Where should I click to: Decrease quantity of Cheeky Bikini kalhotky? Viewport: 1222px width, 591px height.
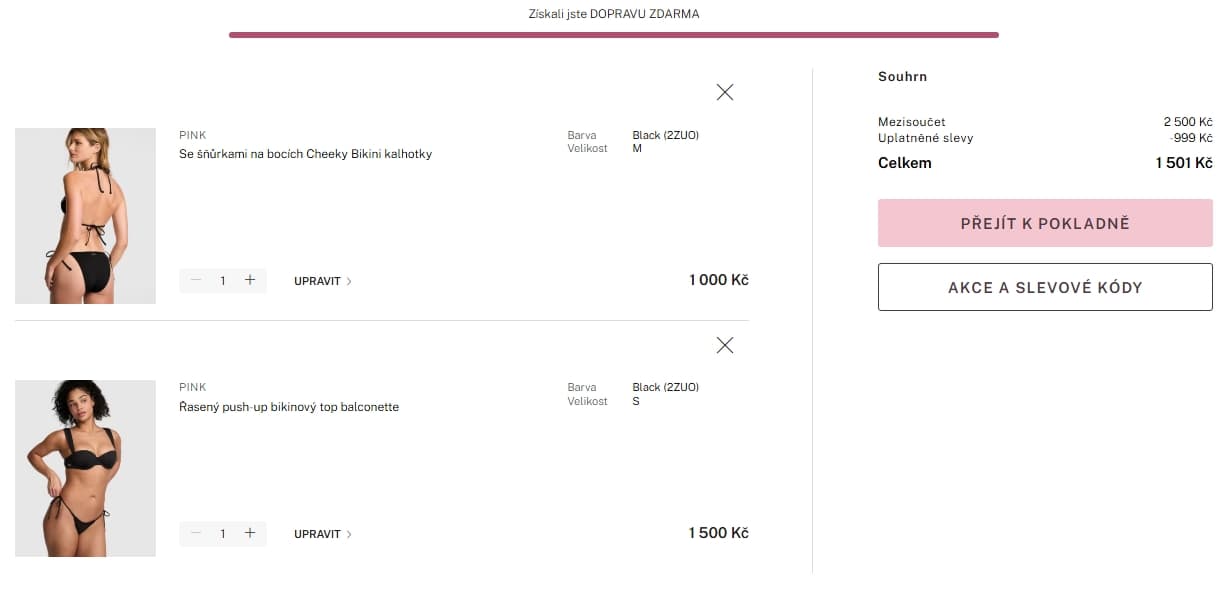[195, 280]
